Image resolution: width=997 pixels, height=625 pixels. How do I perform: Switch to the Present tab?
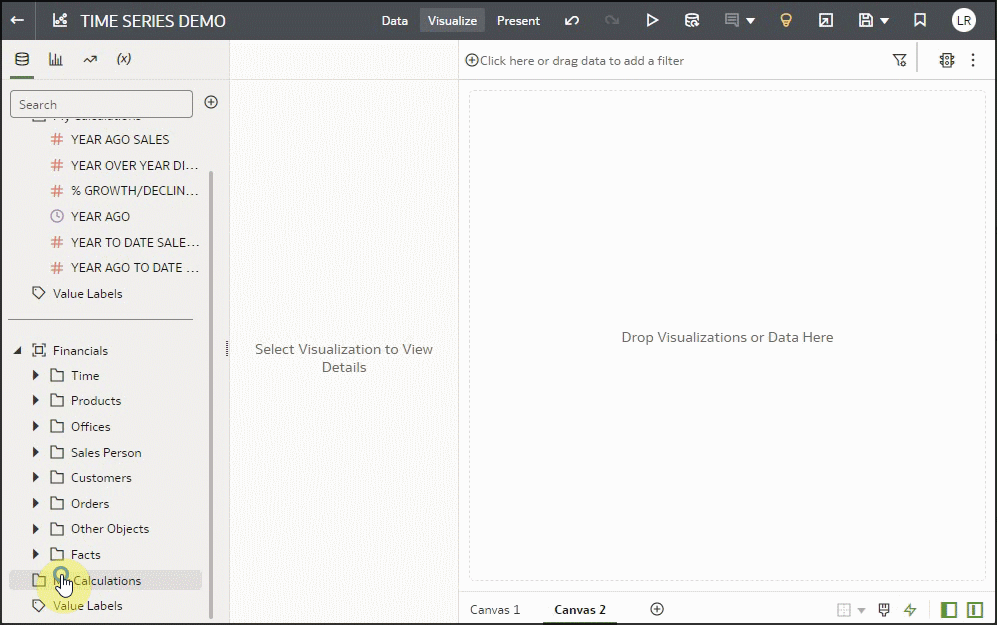tap(518, 20)
